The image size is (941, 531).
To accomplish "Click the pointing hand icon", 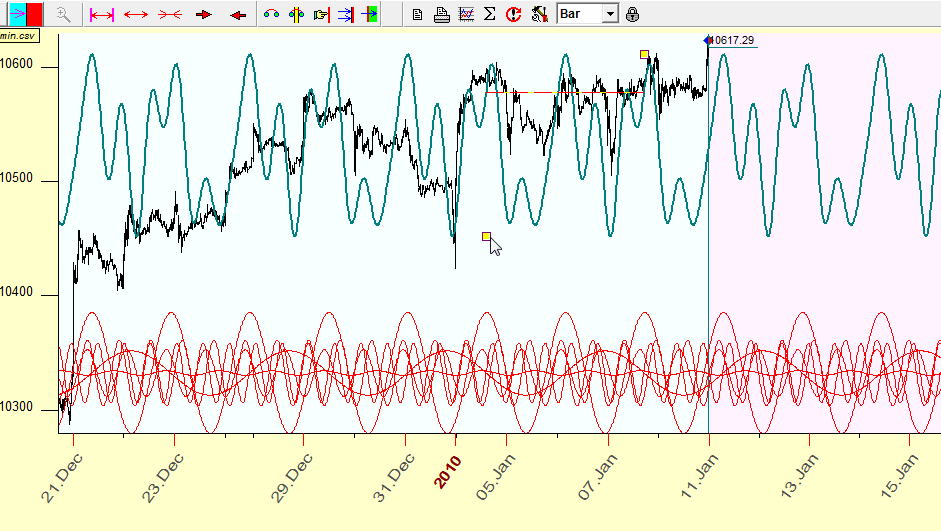I will point(320,14).
